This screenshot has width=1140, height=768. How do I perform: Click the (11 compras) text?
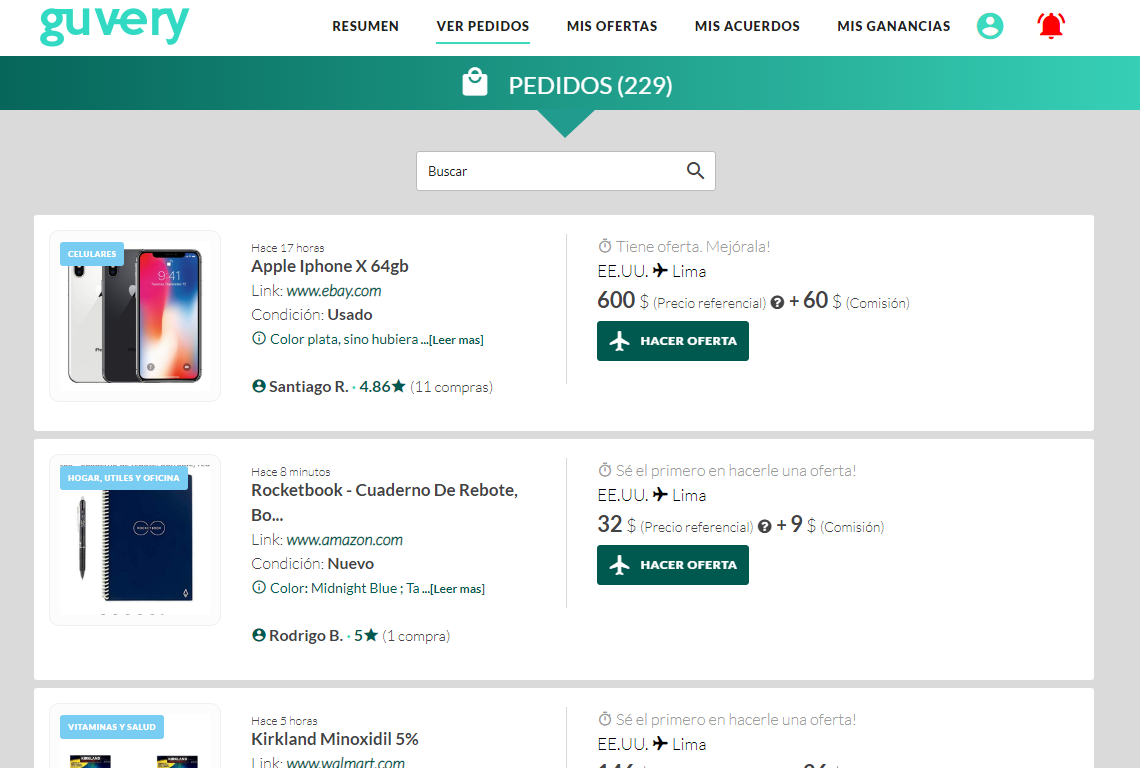pyautogui.click(x=451, y=387)
